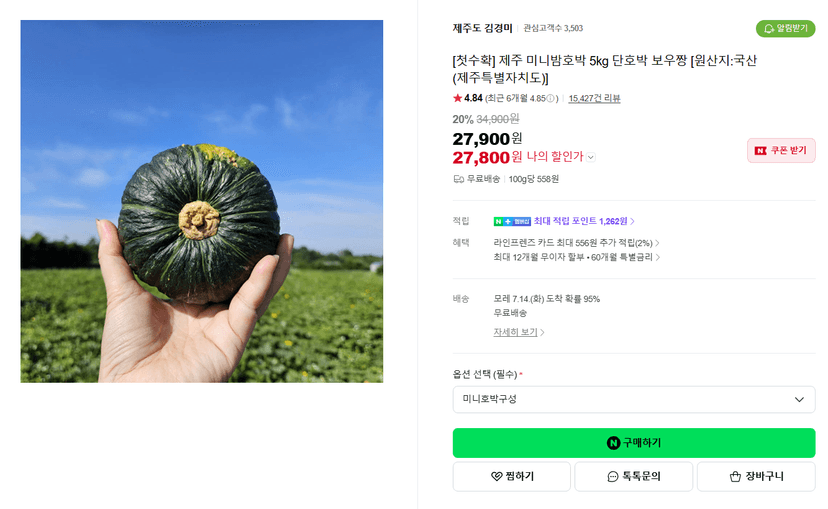Screen dimensions: 828x509
Task: Click the info icon next to 4.85
Action: tap(550, 98)
